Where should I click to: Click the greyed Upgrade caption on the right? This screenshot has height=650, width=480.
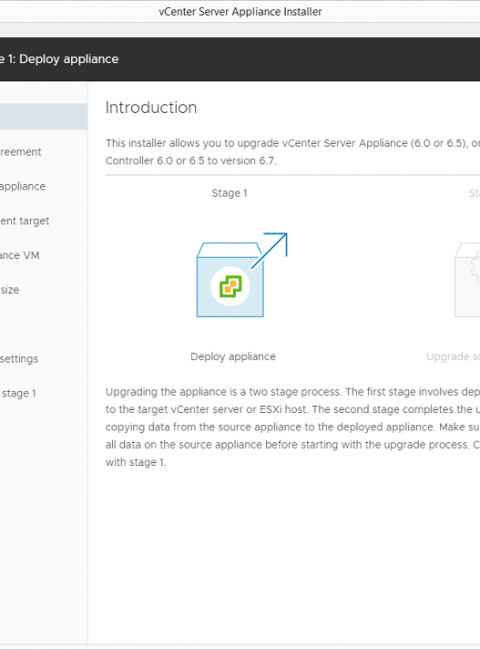(453, 357)
